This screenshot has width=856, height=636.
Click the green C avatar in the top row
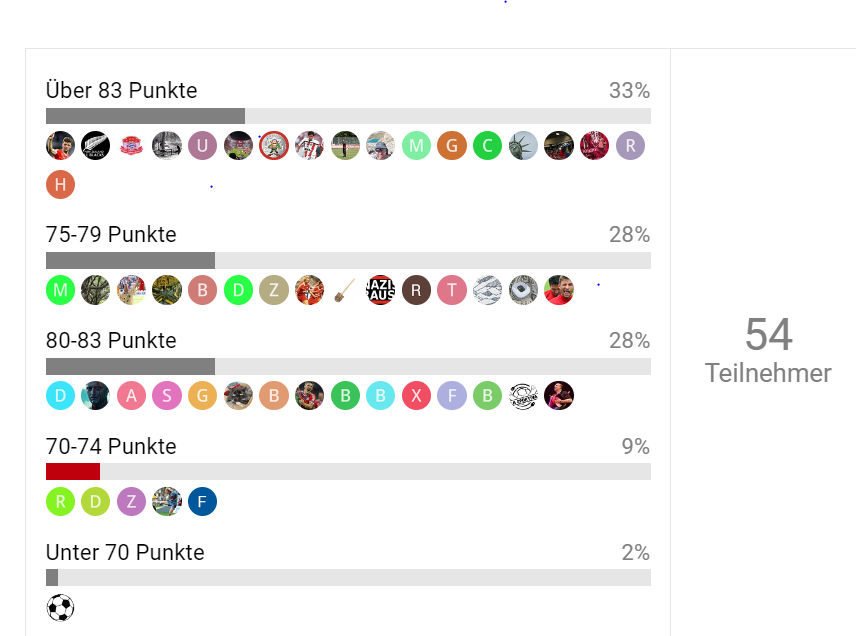[x=488, y=146]
